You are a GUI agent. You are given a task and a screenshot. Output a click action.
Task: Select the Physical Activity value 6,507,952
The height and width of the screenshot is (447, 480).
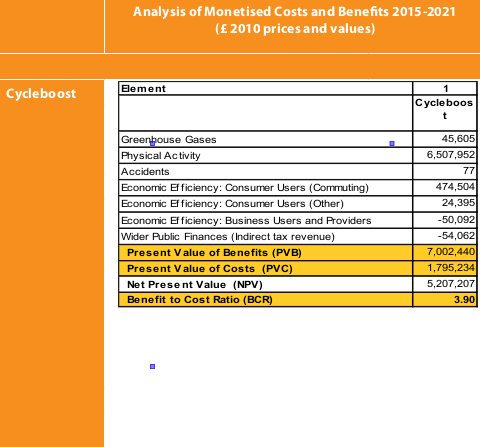pos(451,155)
